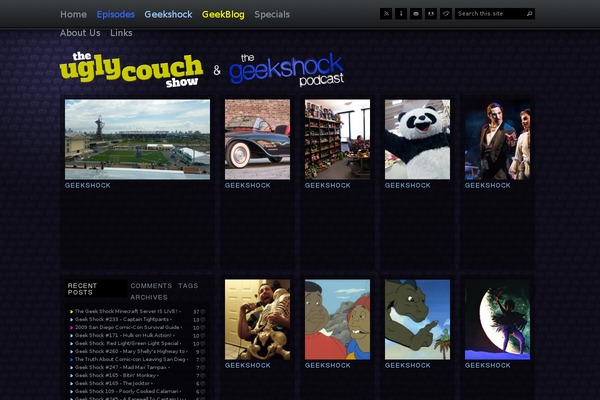600x400 pixels.
Task: Click the smiley-face icon in header
Action: (430, 14)
